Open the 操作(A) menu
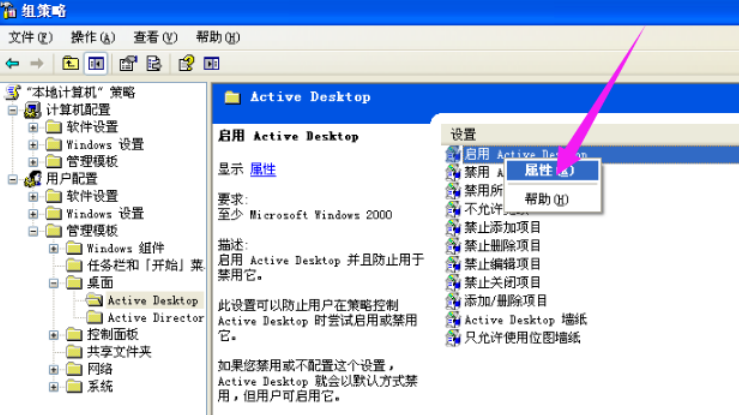Screen dimensions: 739x415 click(84, 38)
